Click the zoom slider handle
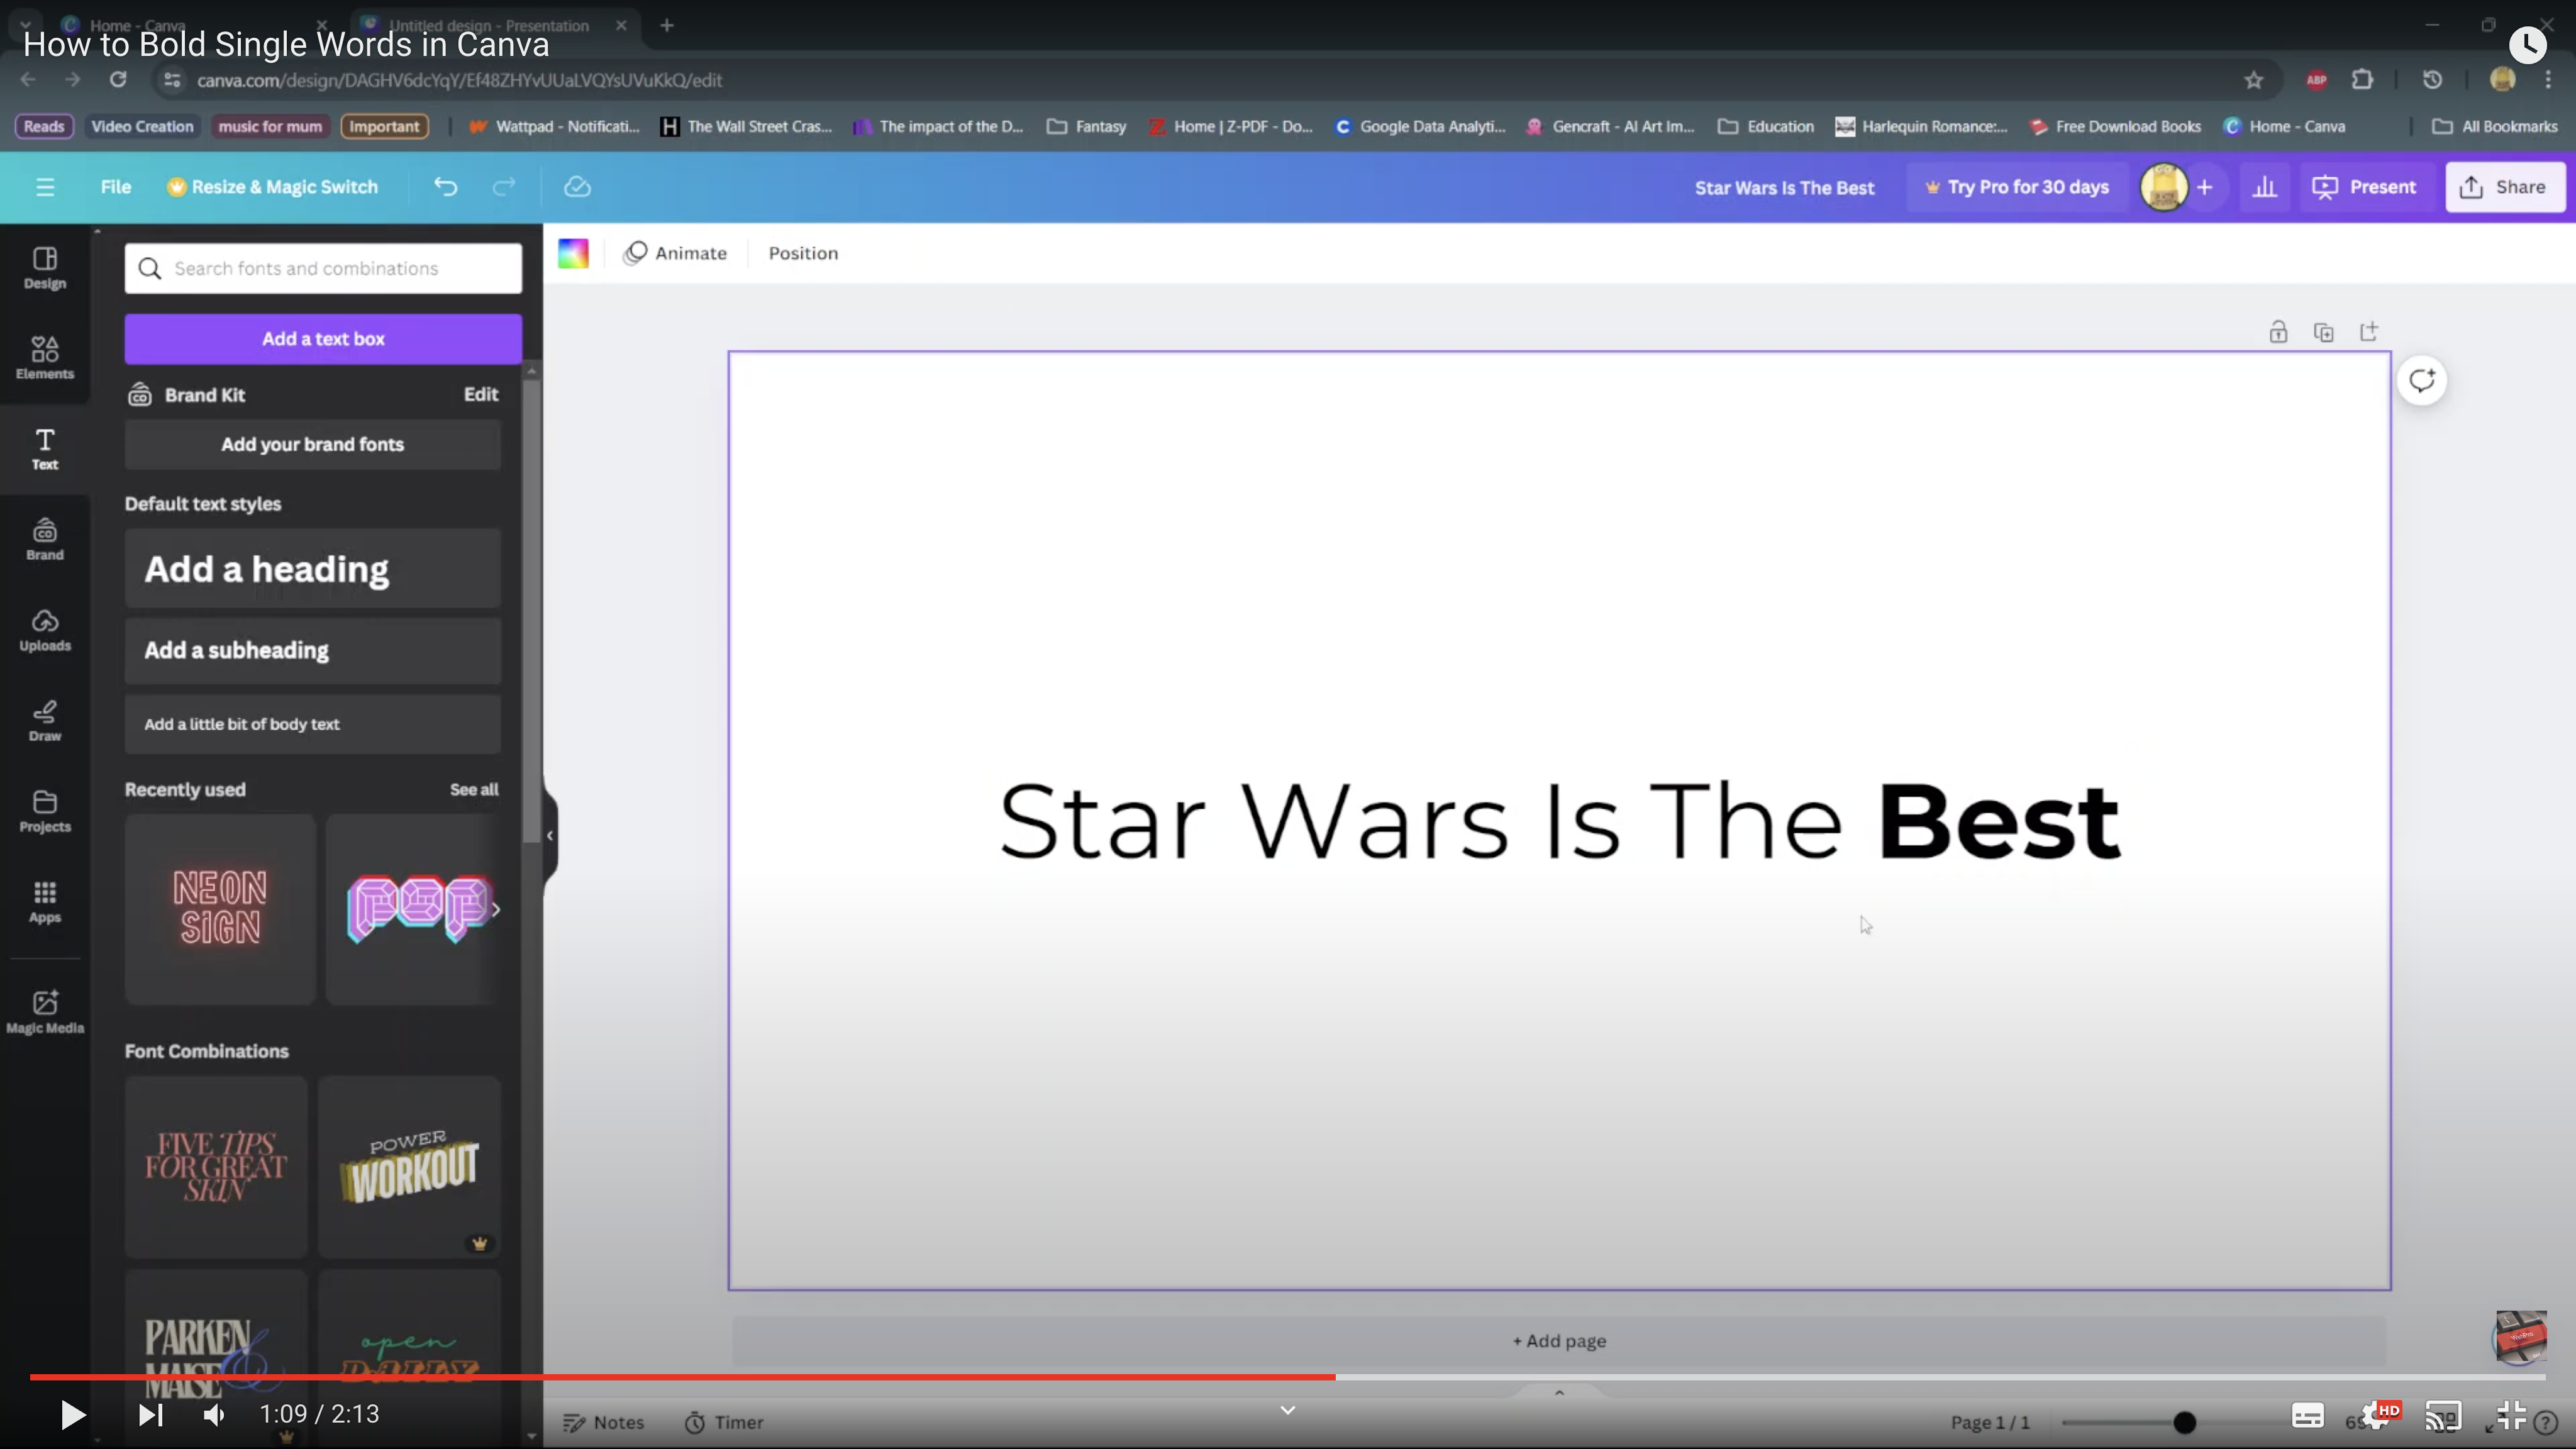 2184,1422
